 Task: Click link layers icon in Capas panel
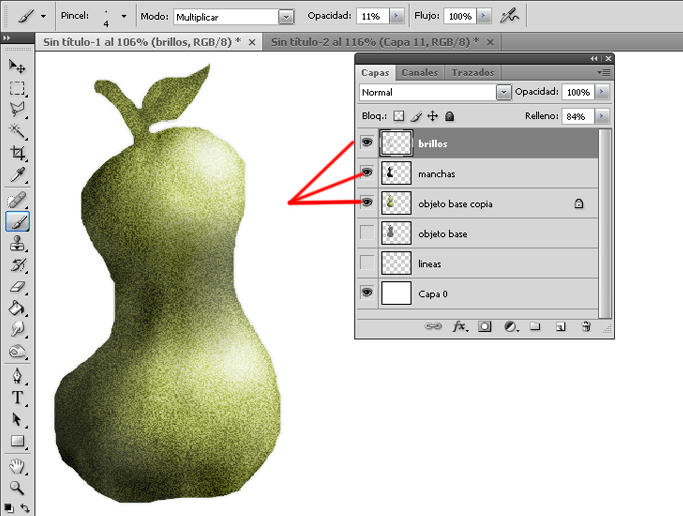click(433, 326)
